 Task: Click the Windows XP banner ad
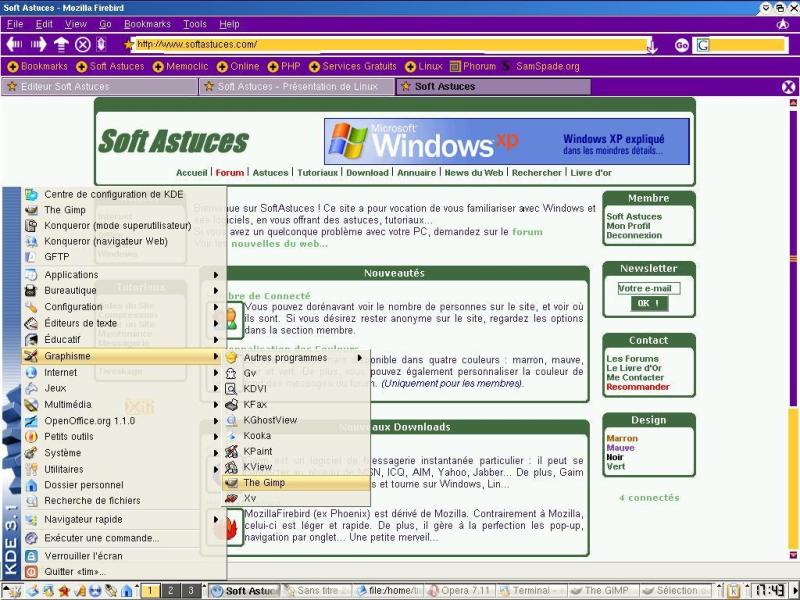507,141
